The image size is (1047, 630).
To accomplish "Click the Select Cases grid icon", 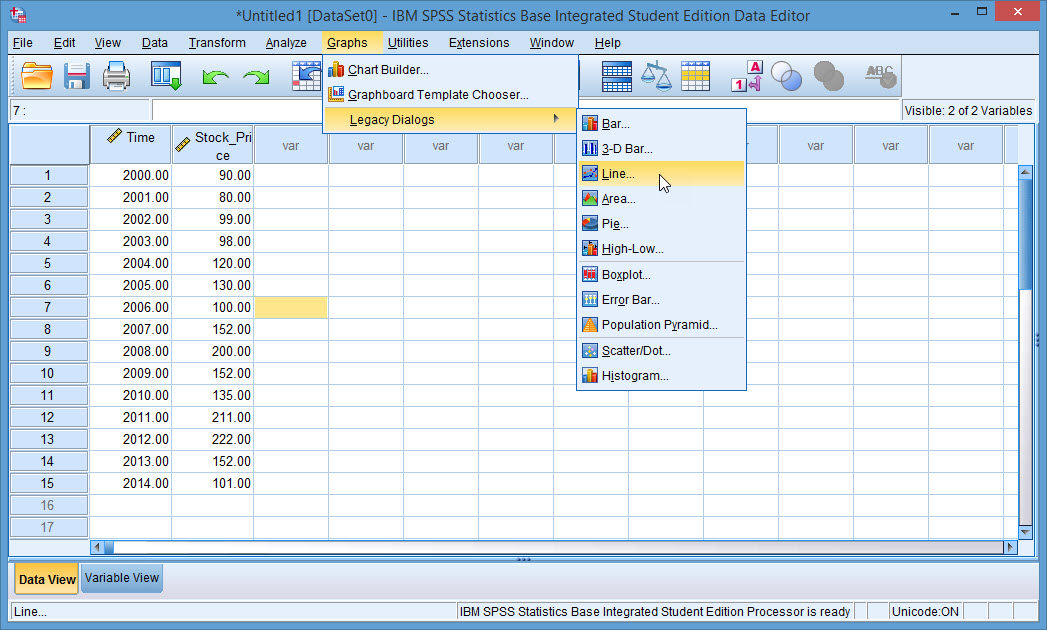I will (x=695, y=75).
